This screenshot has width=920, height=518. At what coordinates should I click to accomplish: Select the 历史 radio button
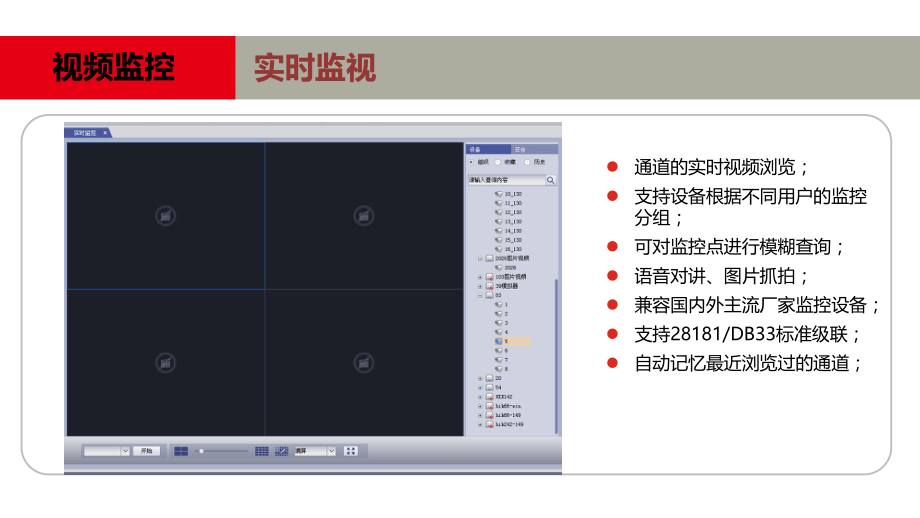[x=527, y=162]
